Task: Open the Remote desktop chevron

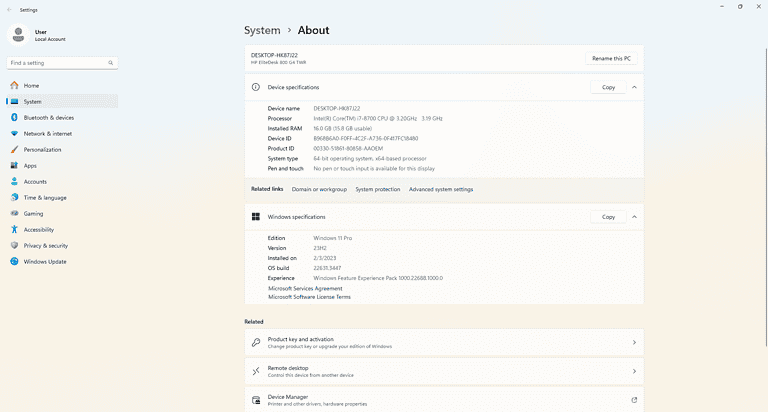Action: click(x=634, y=371)
